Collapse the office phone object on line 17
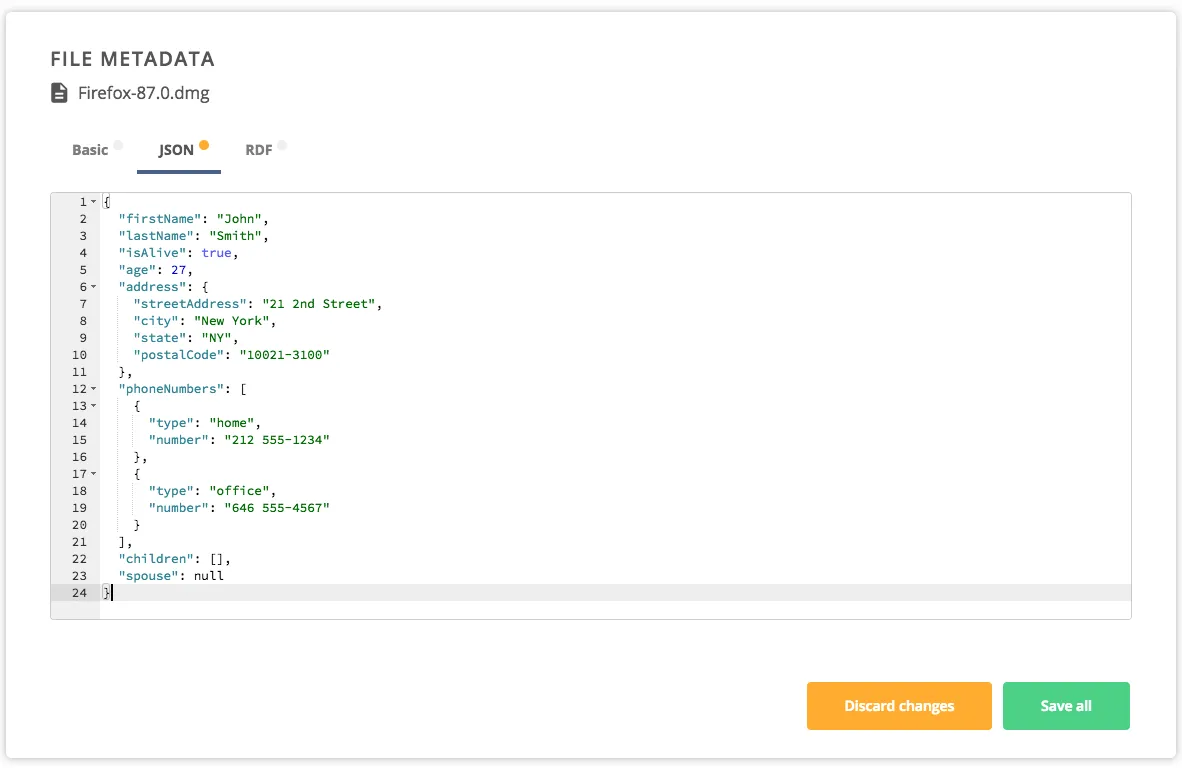The width and height of the screenshot is (1182, 768). 92,473
